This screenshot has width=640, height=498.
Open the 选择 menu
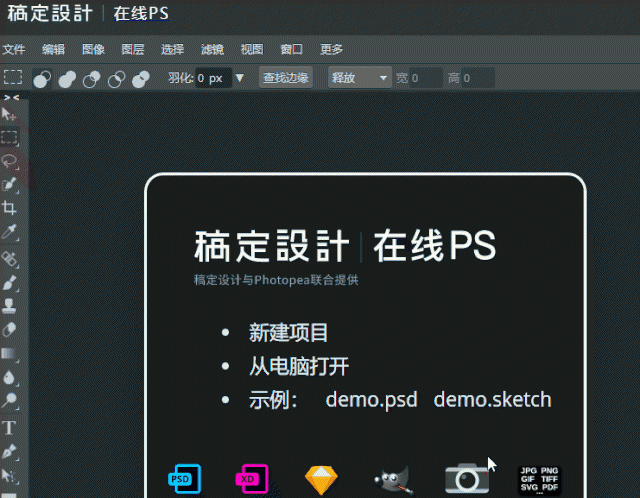coord(173,49)
